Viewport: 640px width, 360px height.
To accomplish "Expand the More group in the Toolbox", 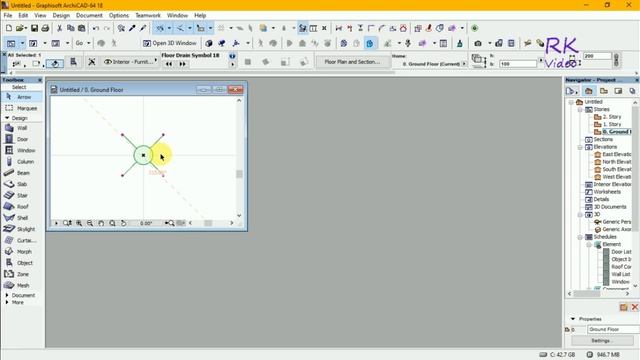I will point(7,302).
